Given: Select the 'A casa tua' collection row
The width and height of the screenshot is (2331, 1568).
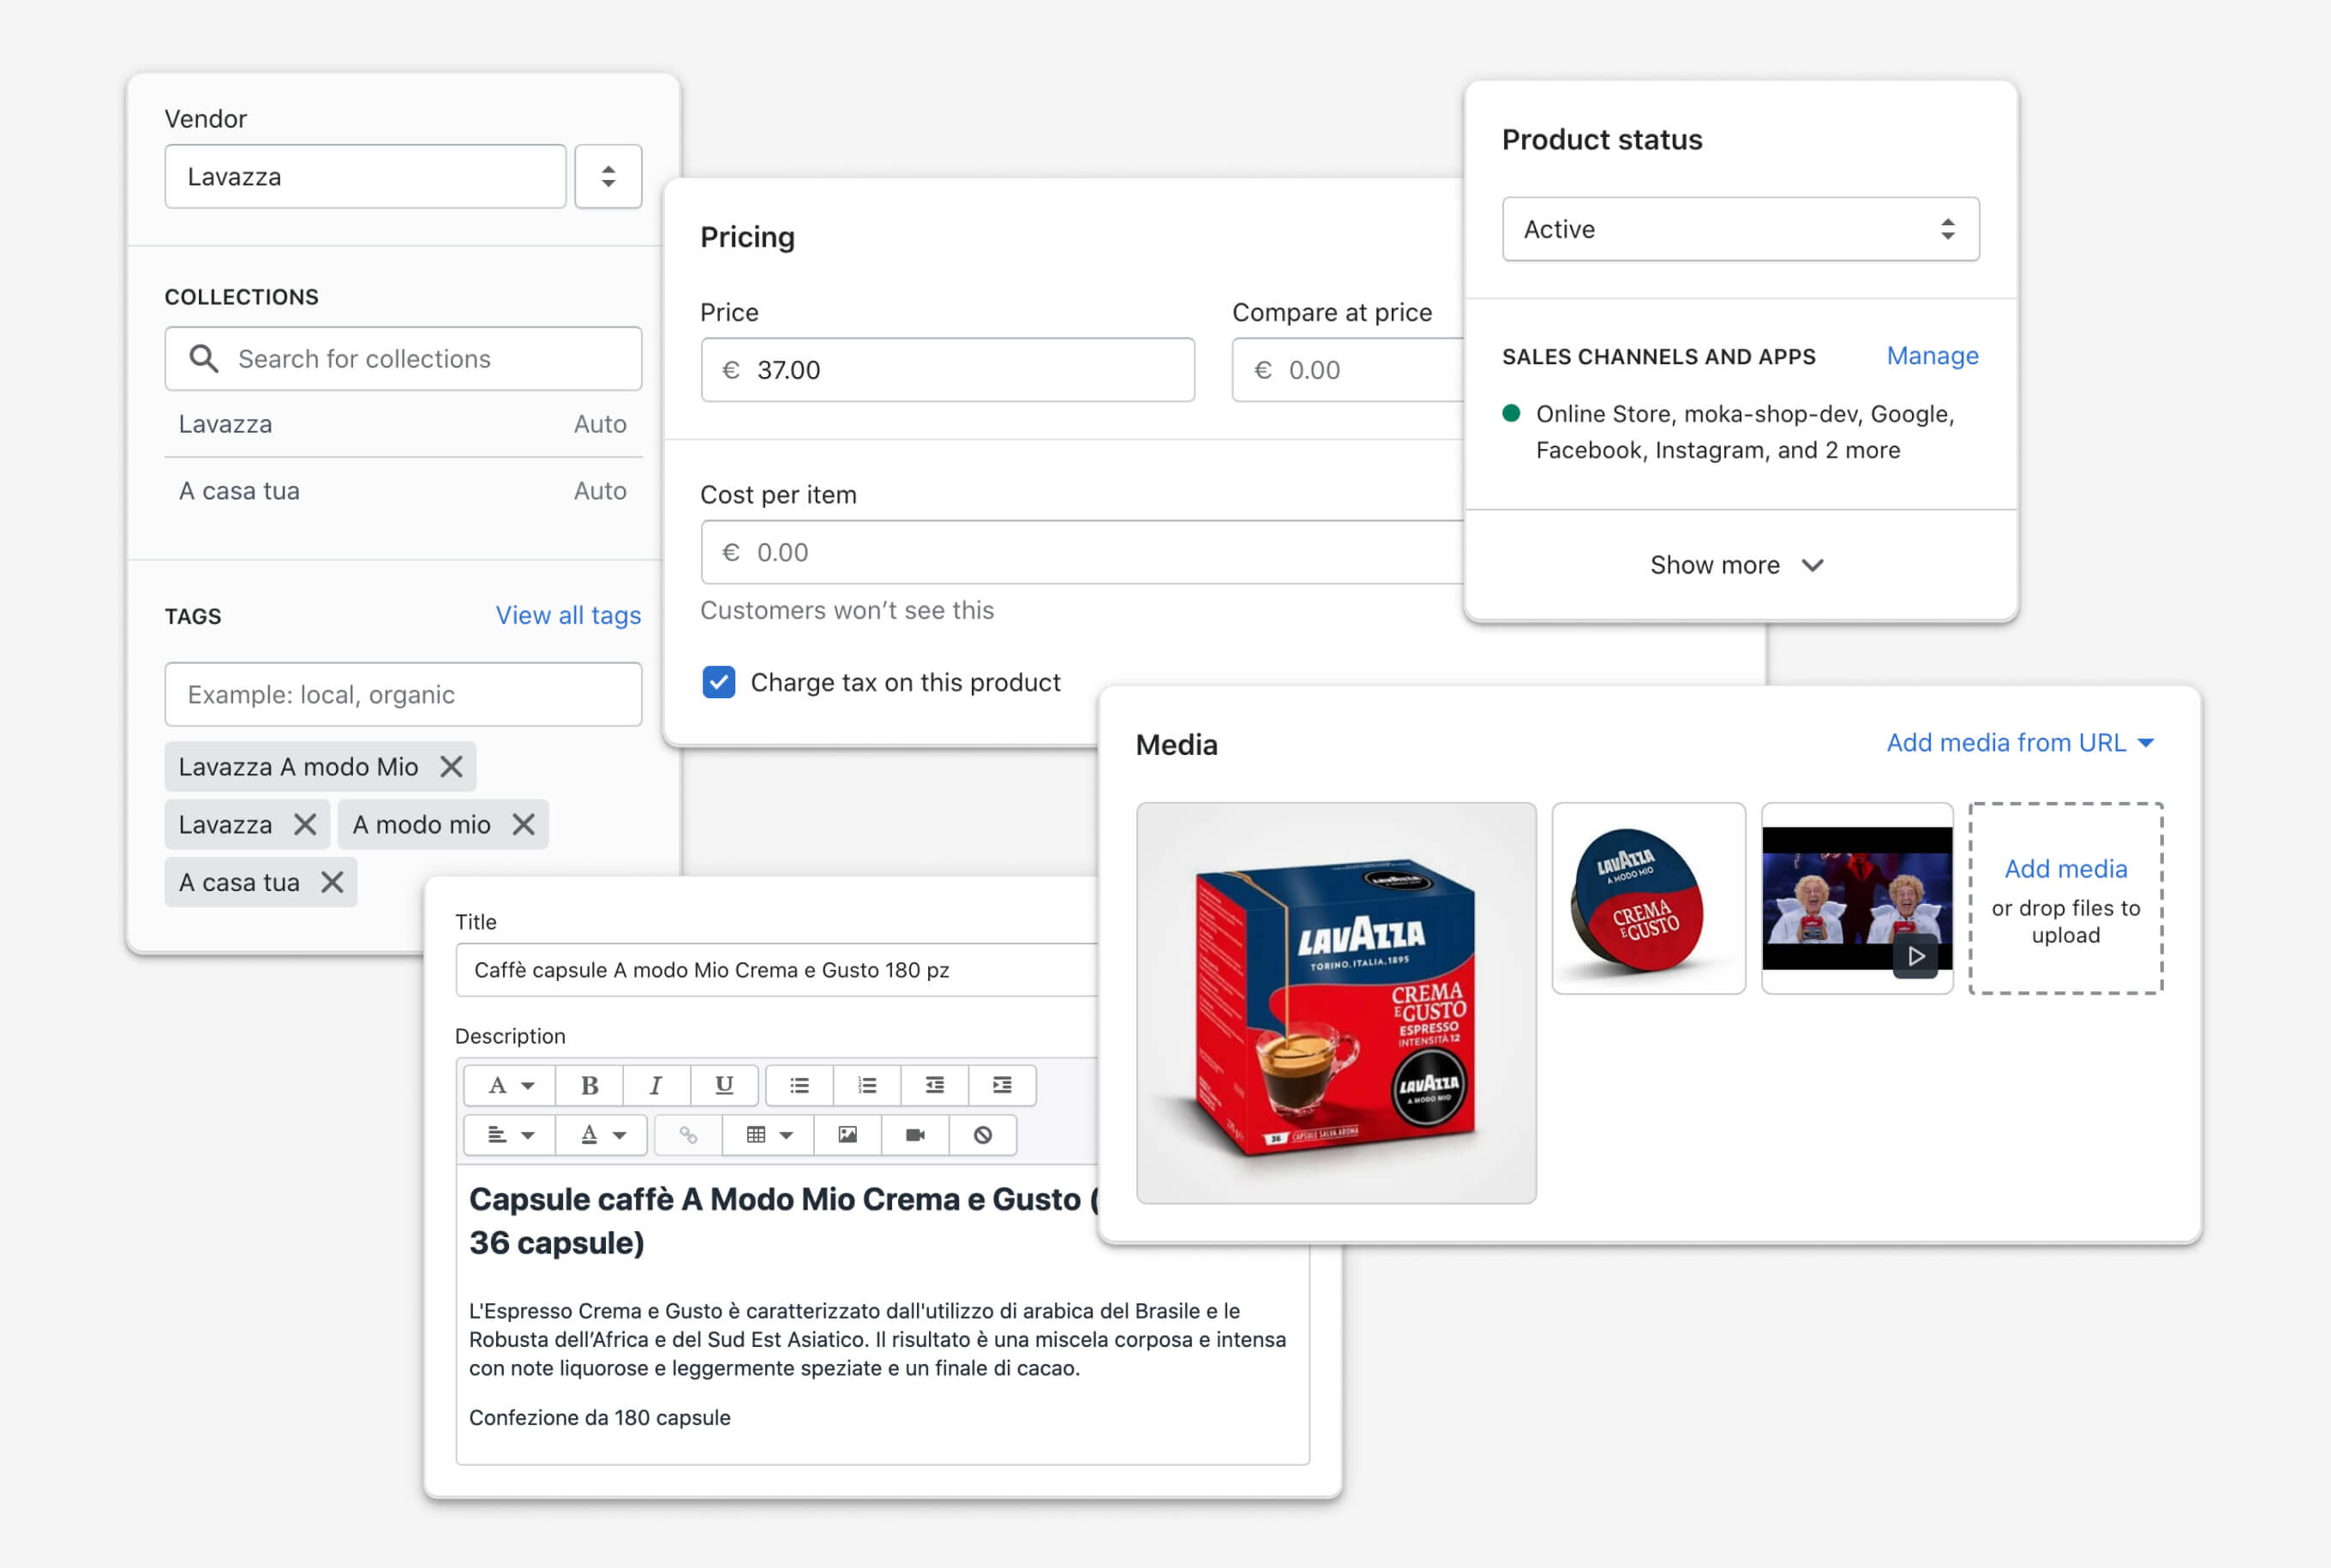Looking at the screenshot, I should [x=403, y=491].
